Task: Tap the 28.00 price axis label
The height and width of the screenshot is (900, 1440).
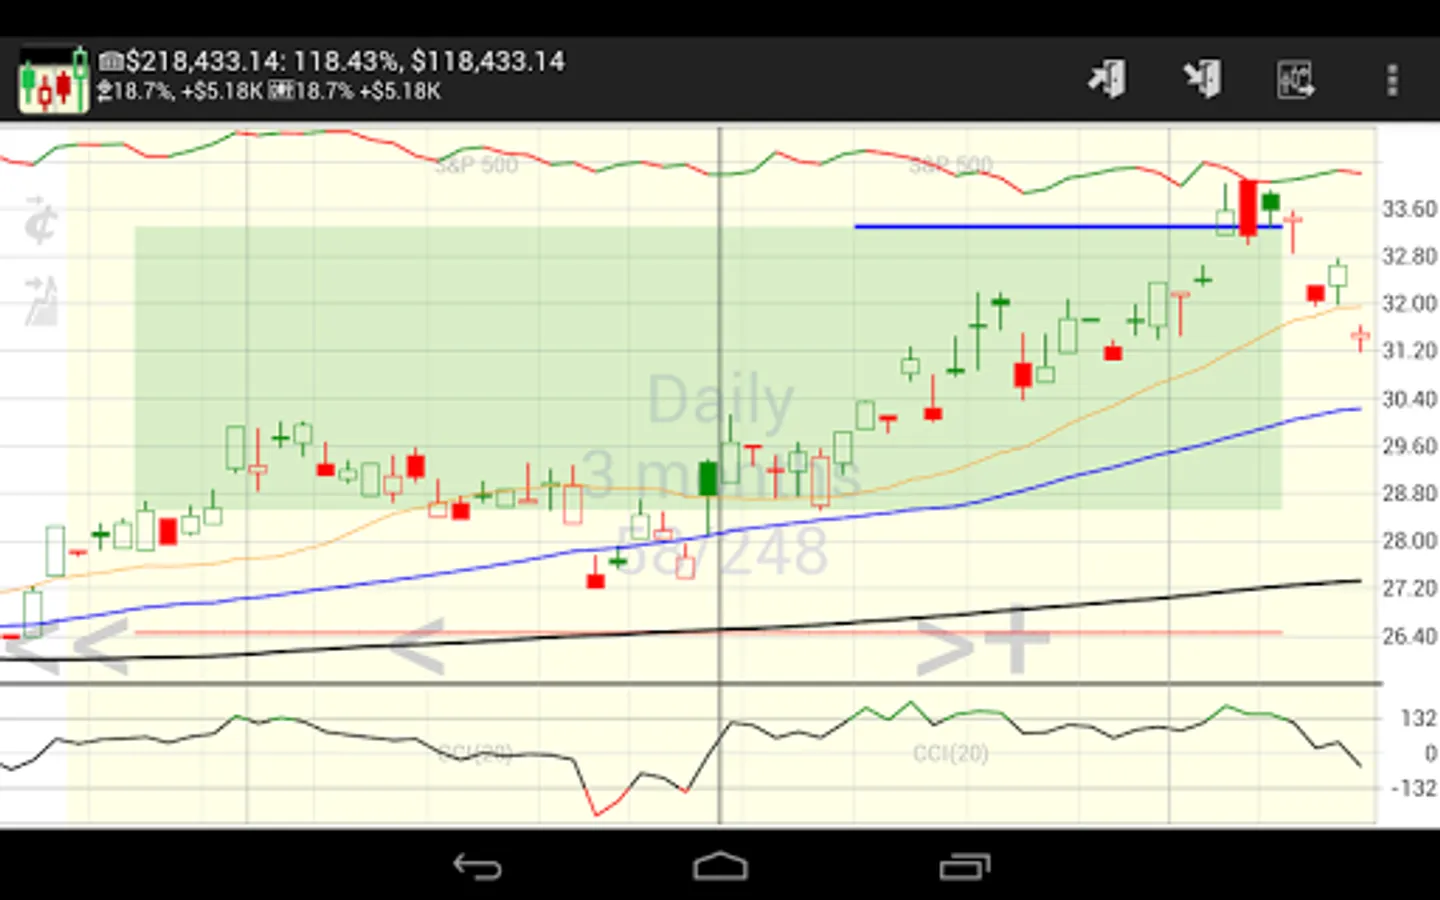Action: [x=1409, y=541]
